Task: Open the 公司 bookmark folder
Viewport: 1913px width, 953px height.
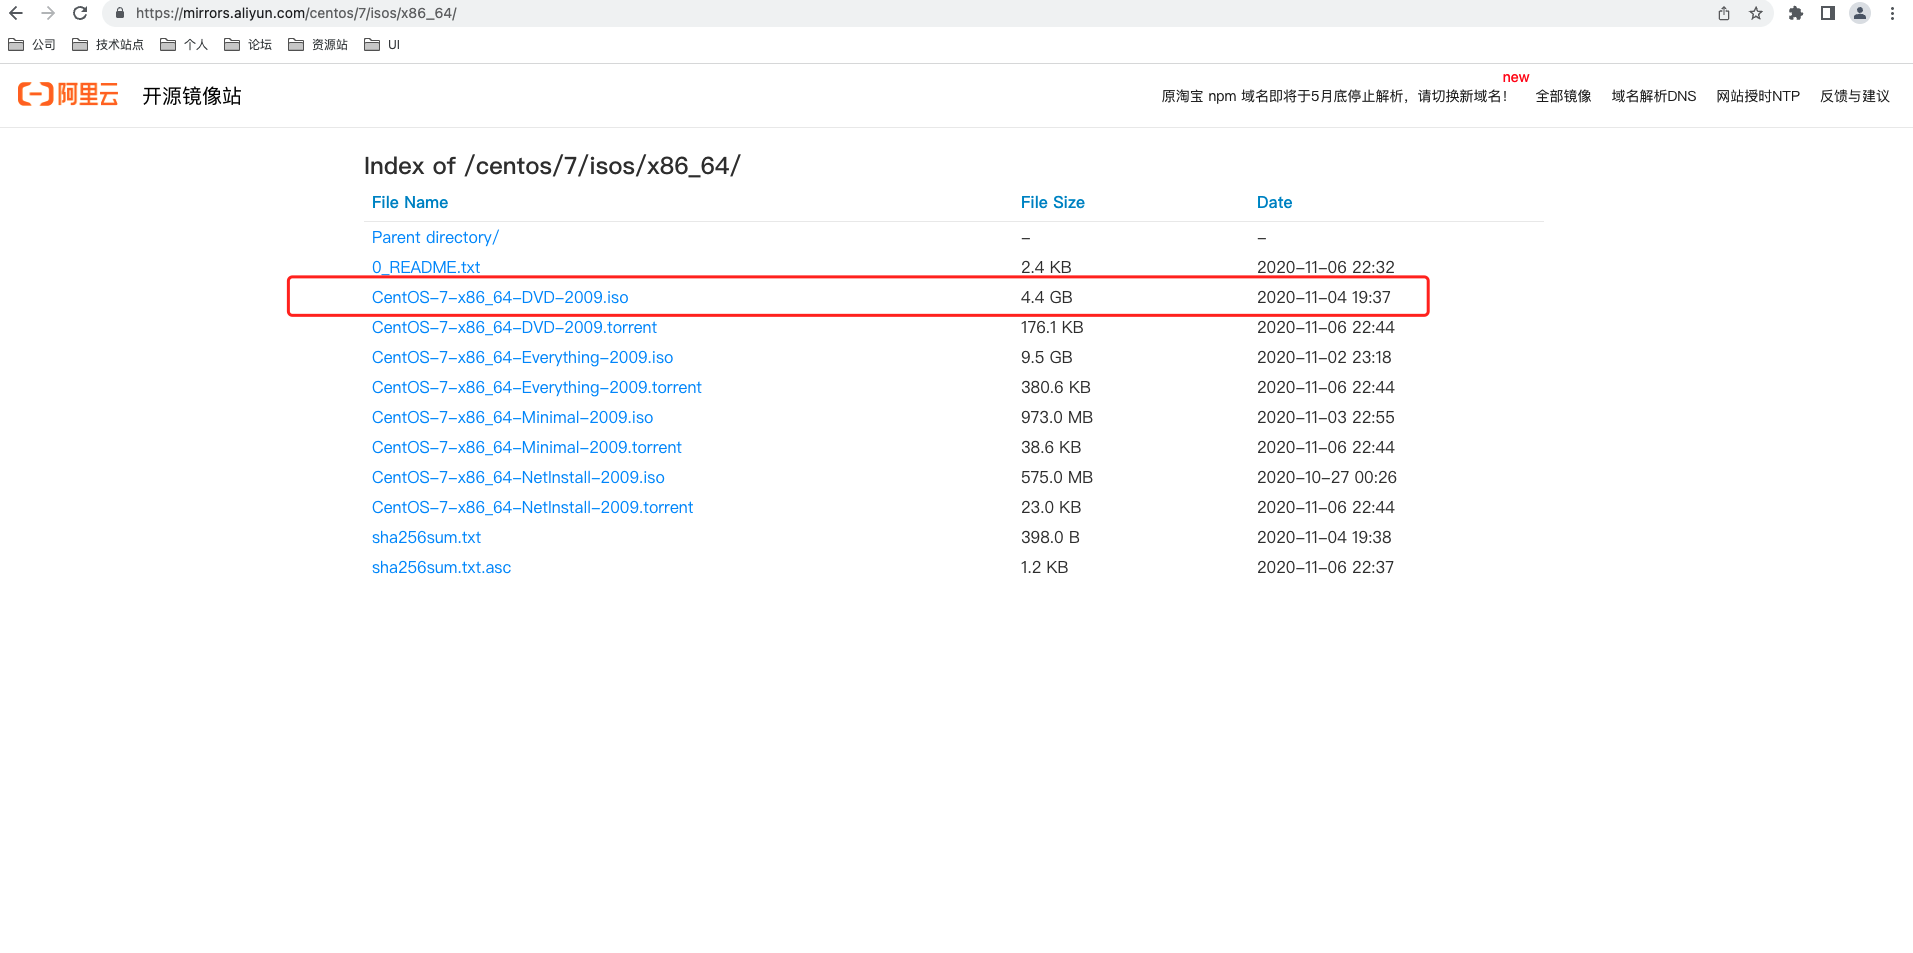Action: tap(32, 45)
